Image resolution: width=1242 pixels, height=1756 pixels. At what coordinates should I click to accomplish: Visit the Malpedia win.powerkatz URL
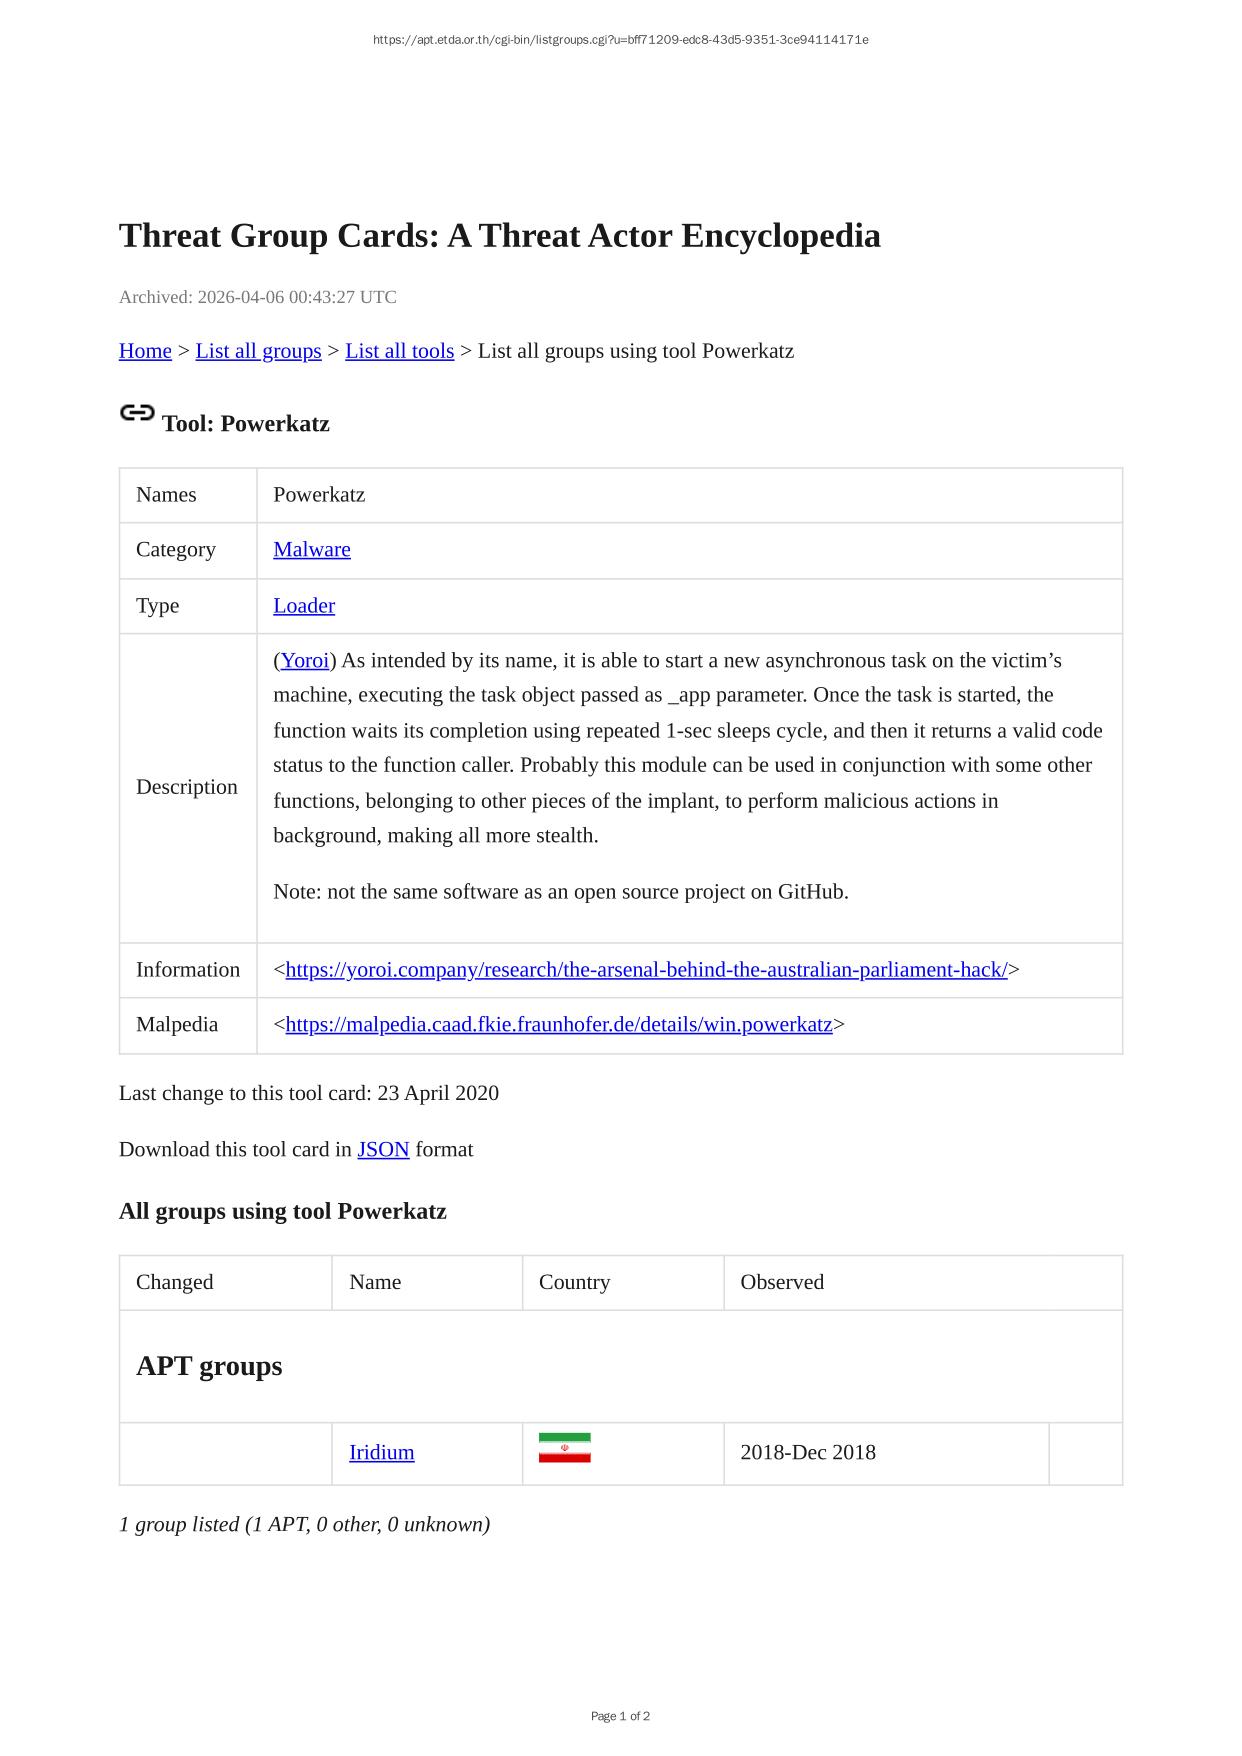pos(558,1025)
